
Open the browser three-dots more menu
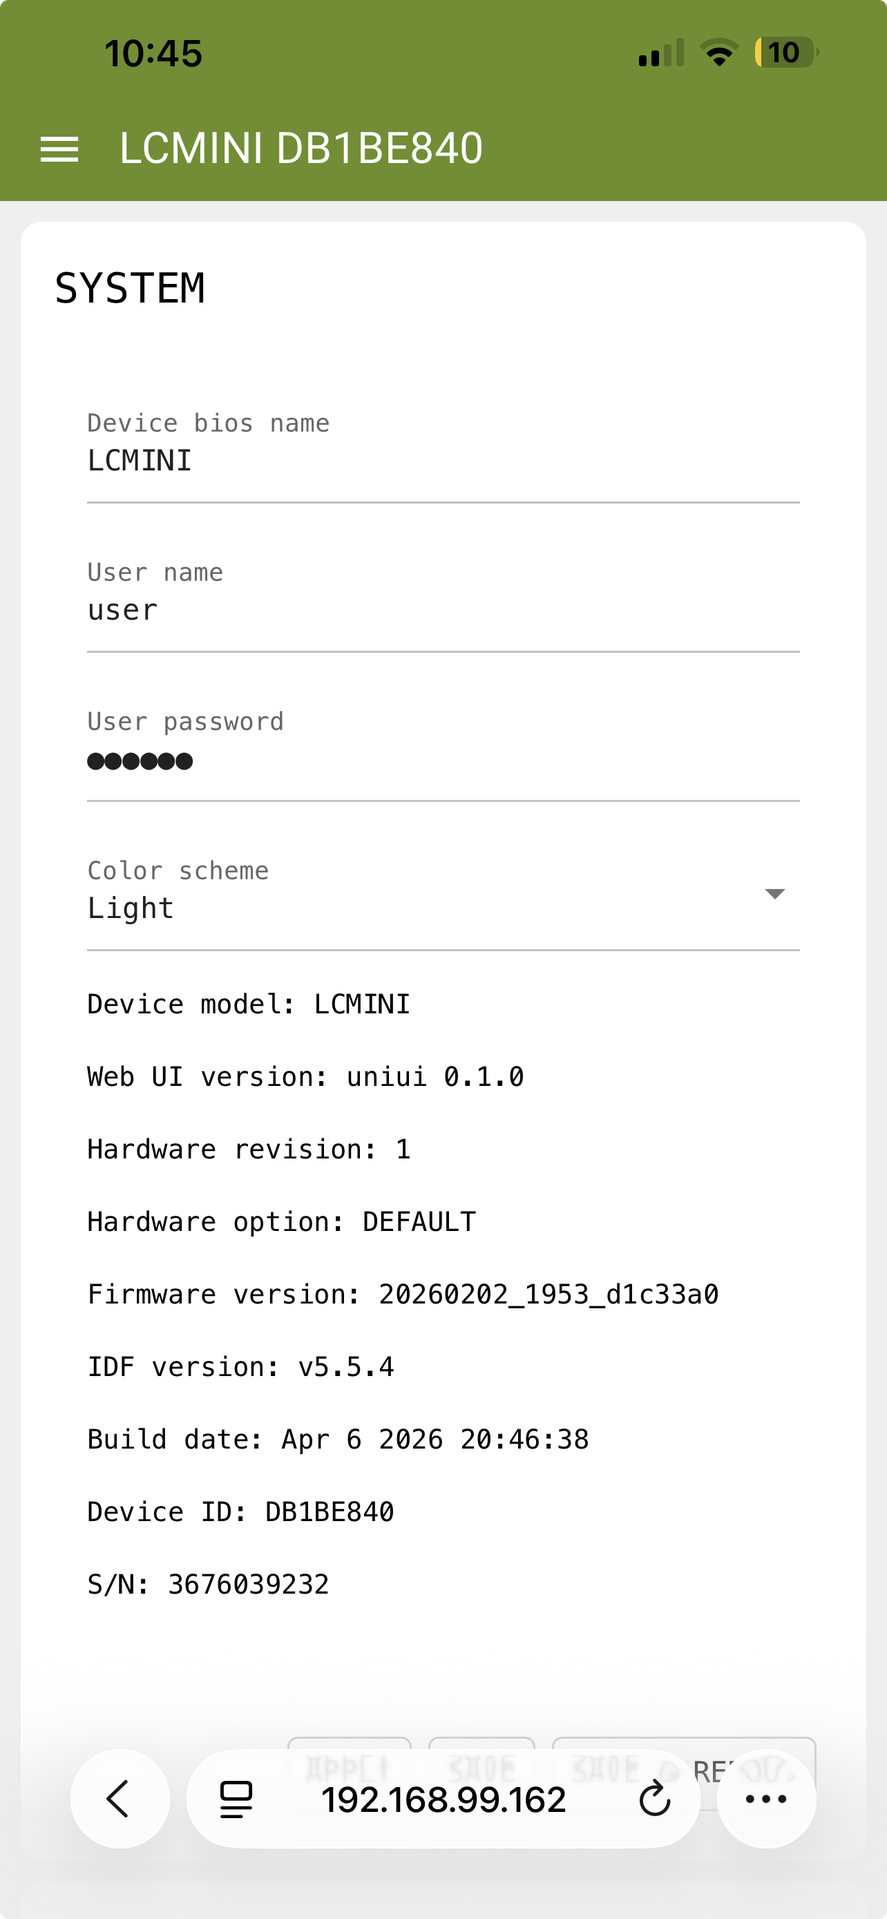766,1798
